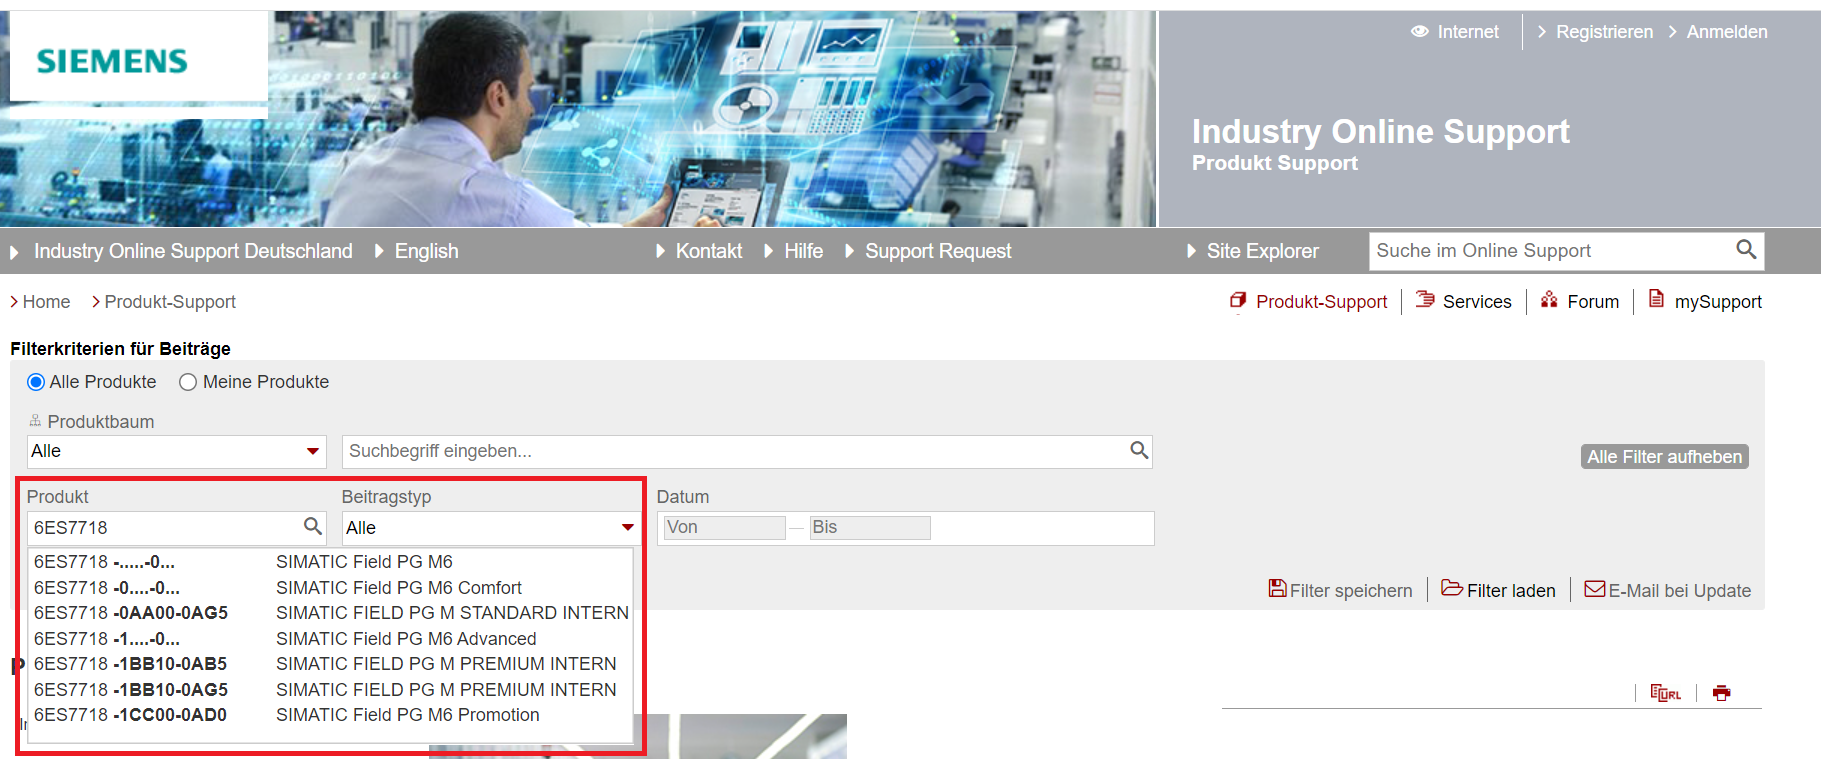Click the Von date field
1821x759 pixels.
coord(725,527)
